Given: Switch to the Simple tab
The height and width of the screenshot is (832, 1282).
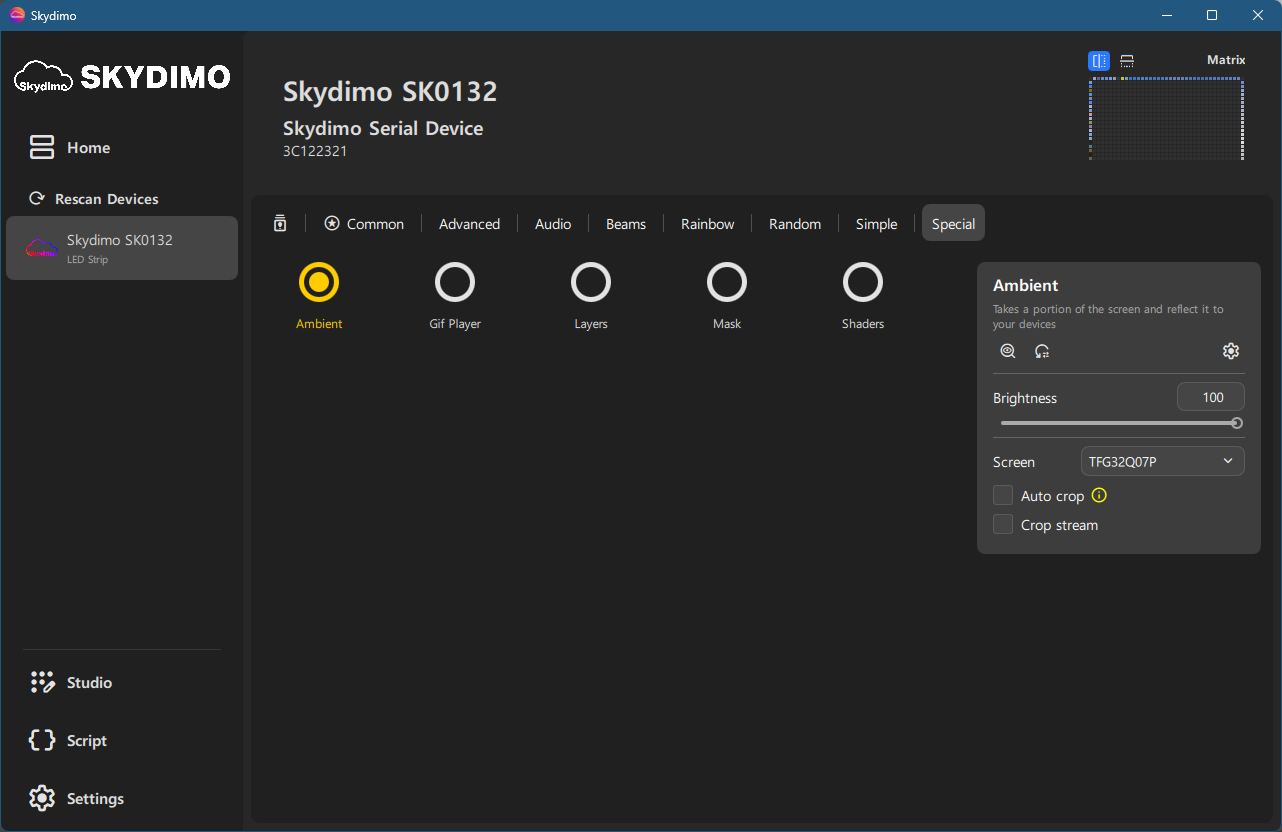Looking at the screenshot, I should 876,224.
